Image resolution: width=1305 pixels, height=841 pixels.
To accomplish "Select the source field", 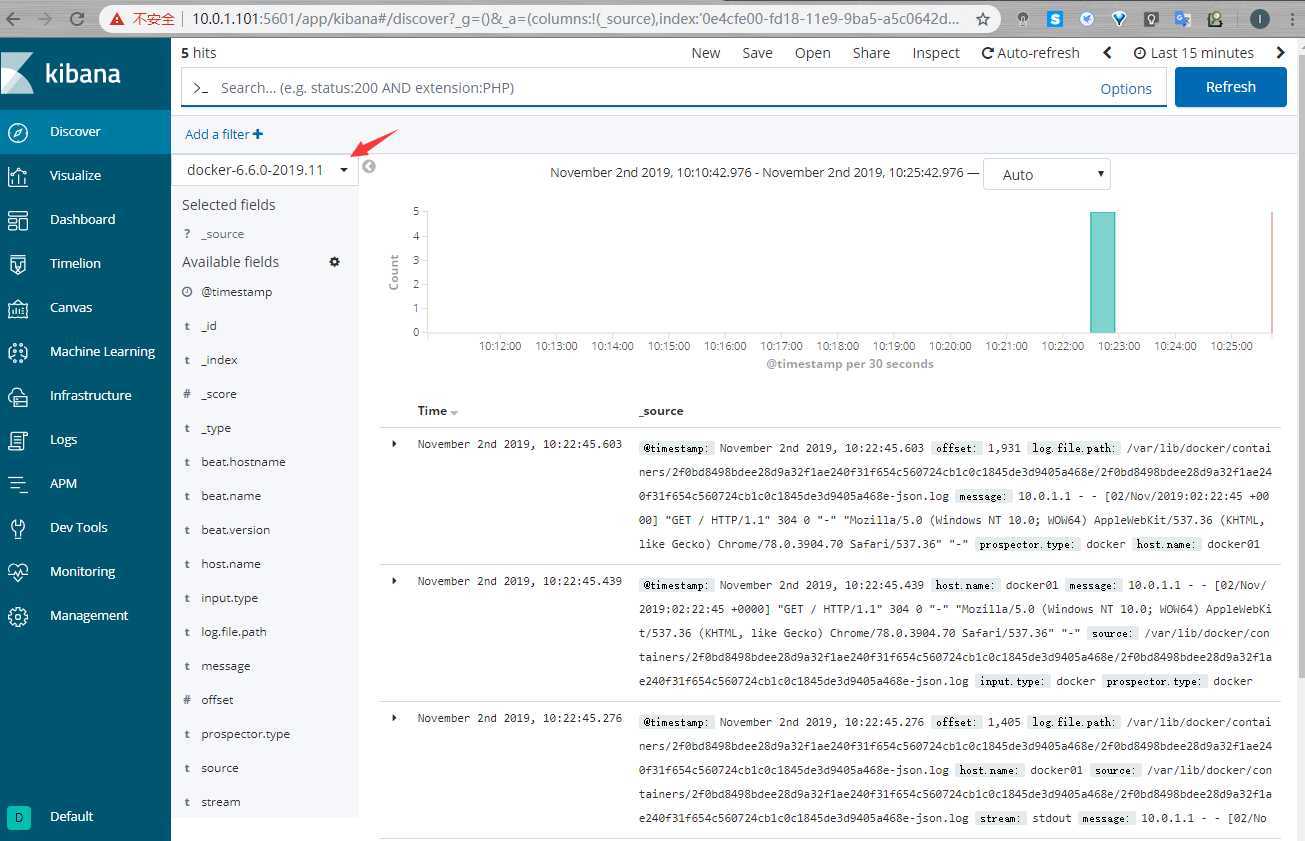I will 219,767.
